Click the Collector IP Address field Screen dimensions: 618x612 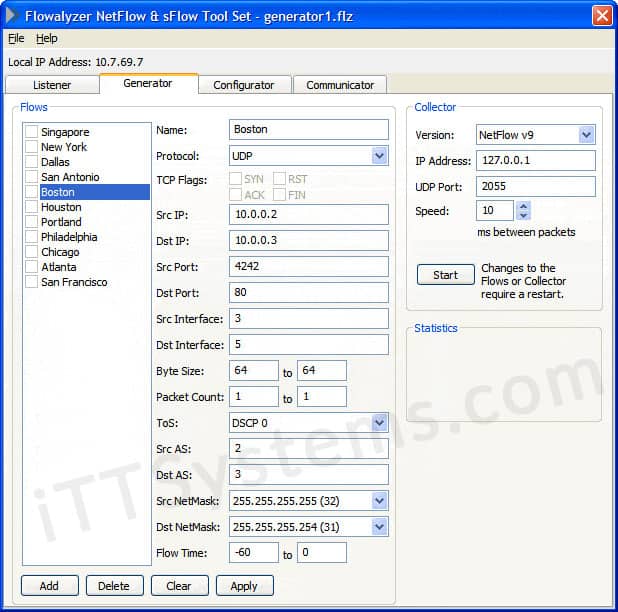pyautogui.click(x=536, y=160)
